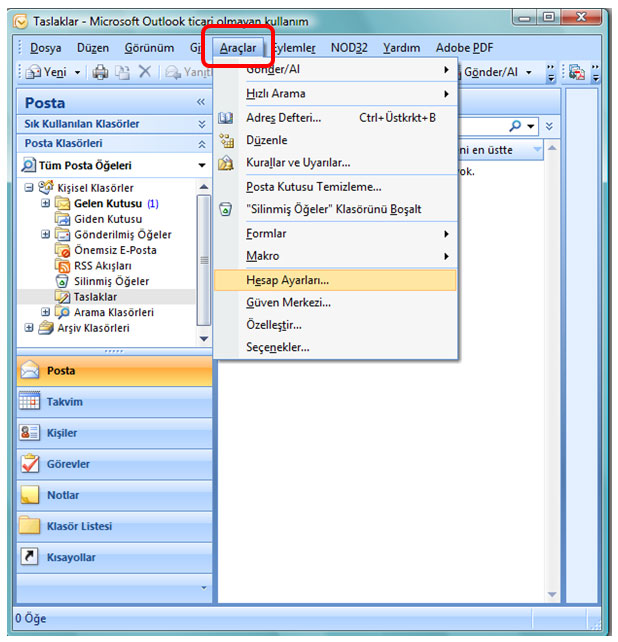Viewport: 618px width, 642px height.
Task: Click the Kısayollar shortcut arrow icon
Action: (x=29, y=556)
